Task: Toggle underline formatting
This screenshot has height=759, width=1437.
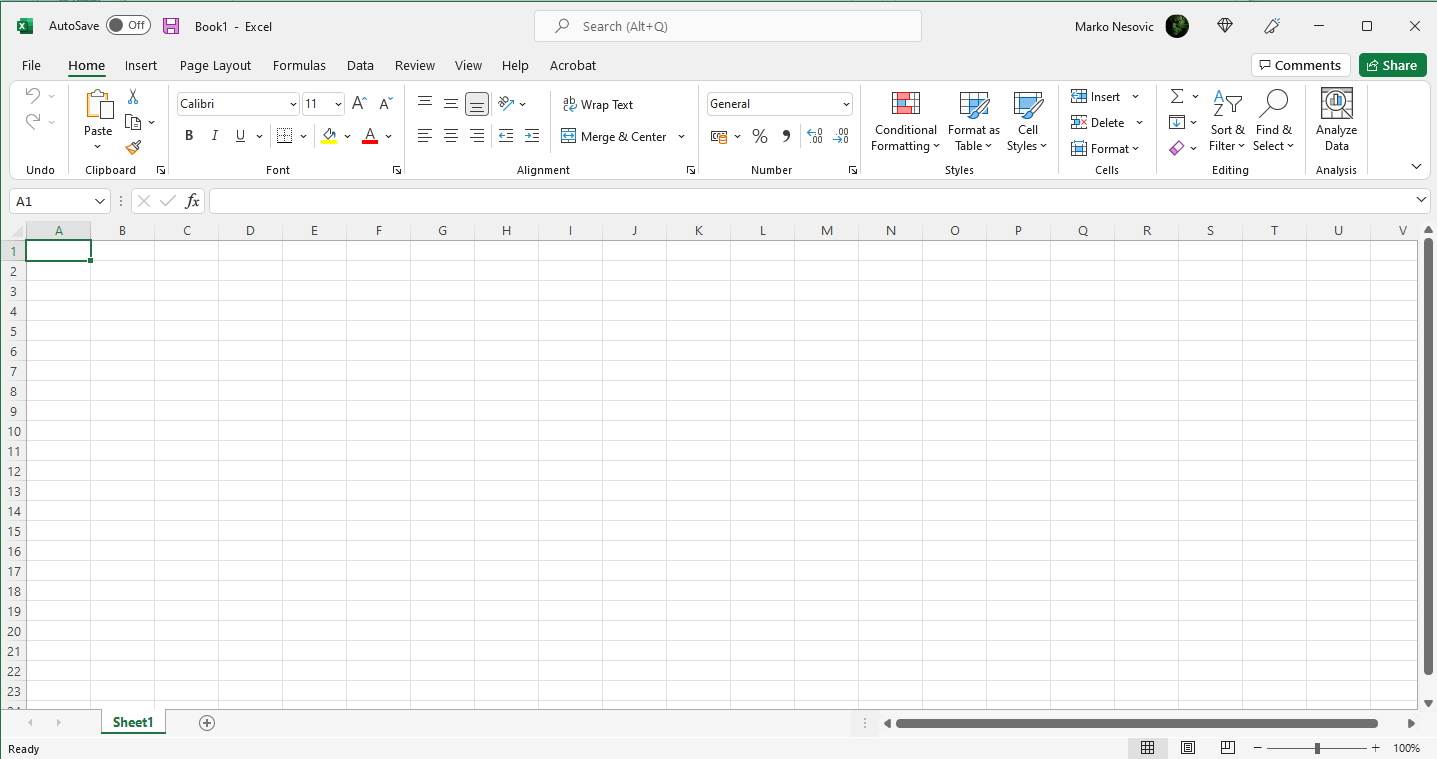Action: click(239, 135)
